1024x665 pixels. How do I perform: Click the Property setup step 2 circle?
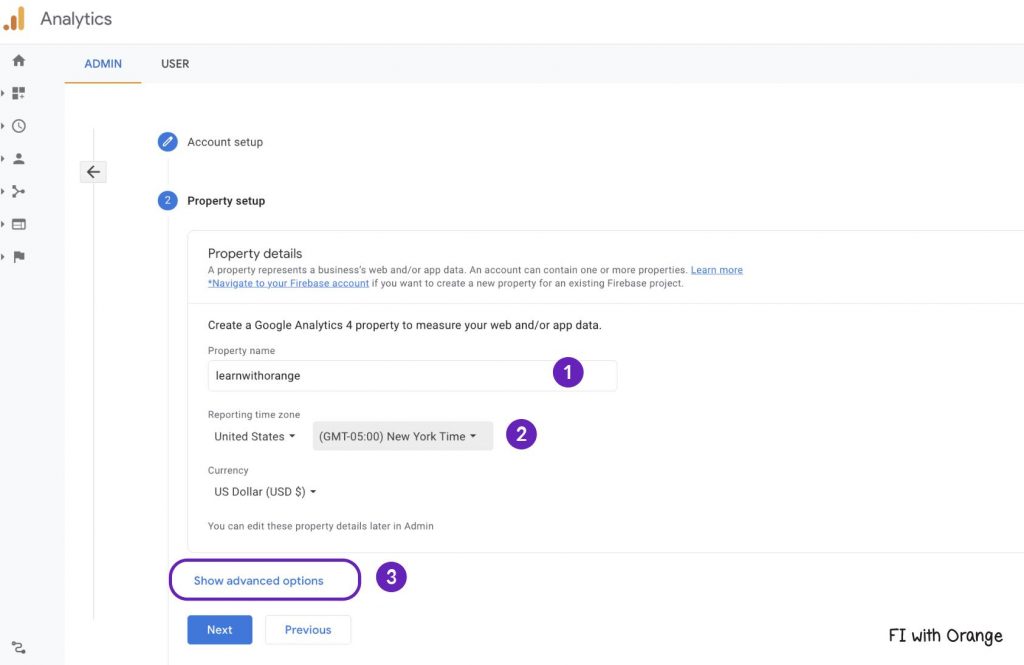point(168,200)
